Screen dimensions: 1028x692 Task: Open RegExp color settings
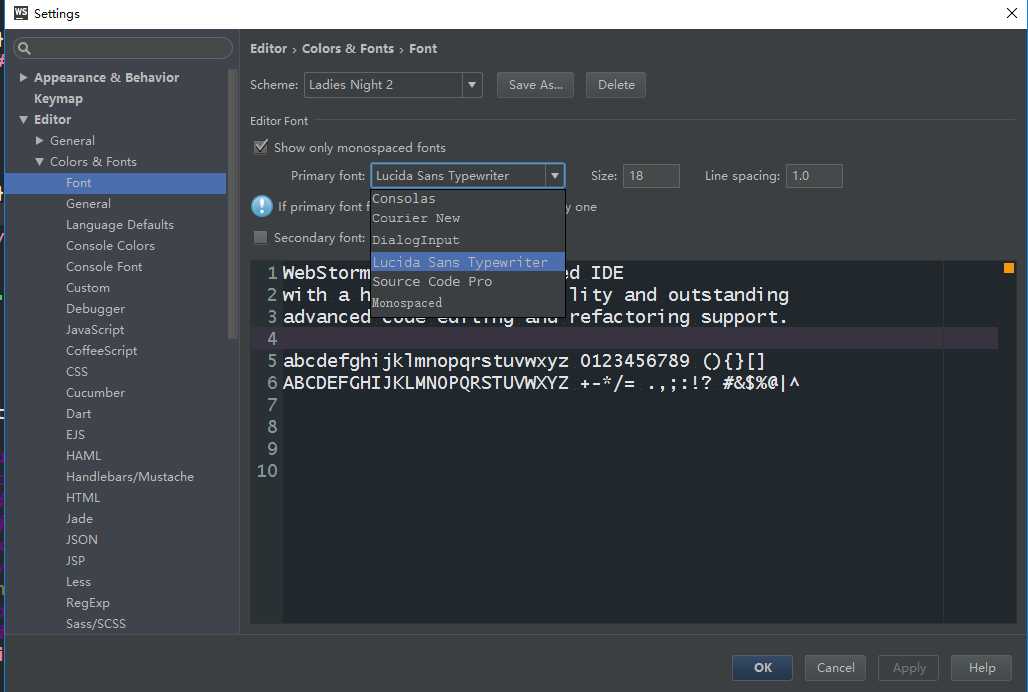87,602
